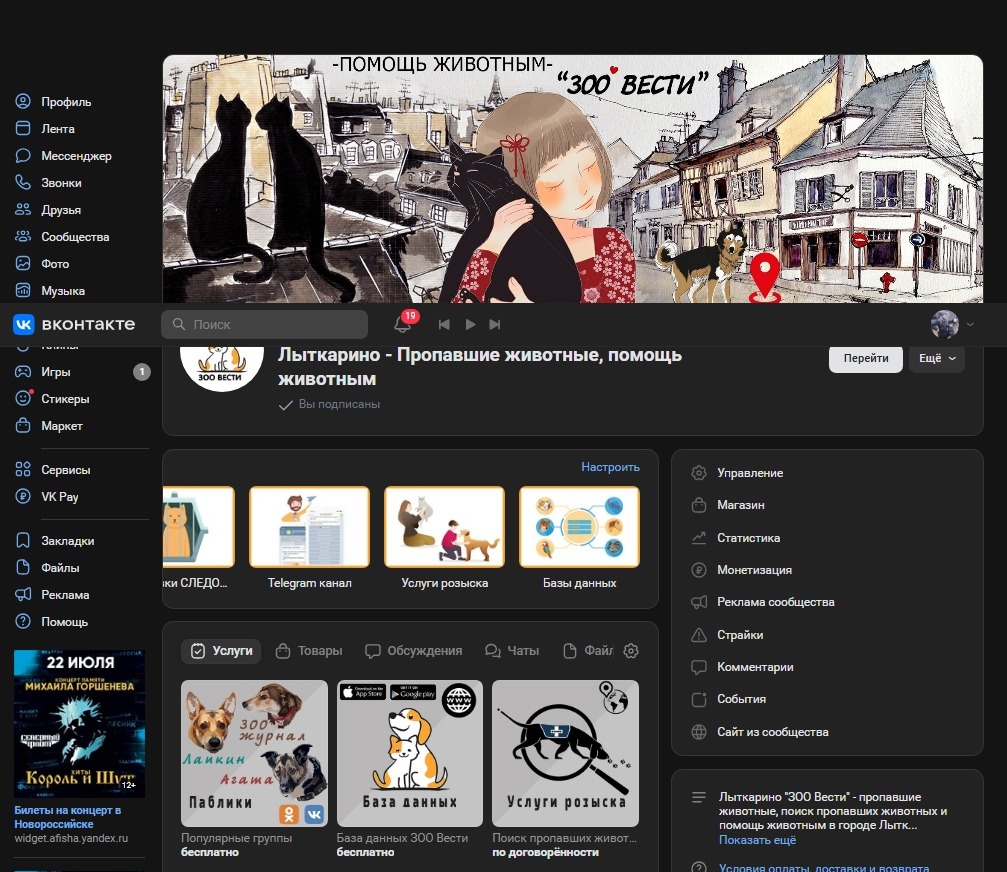1007x872 pixels.
Task: Open Реклама in the sidebar
Action: tap(52, 595)
